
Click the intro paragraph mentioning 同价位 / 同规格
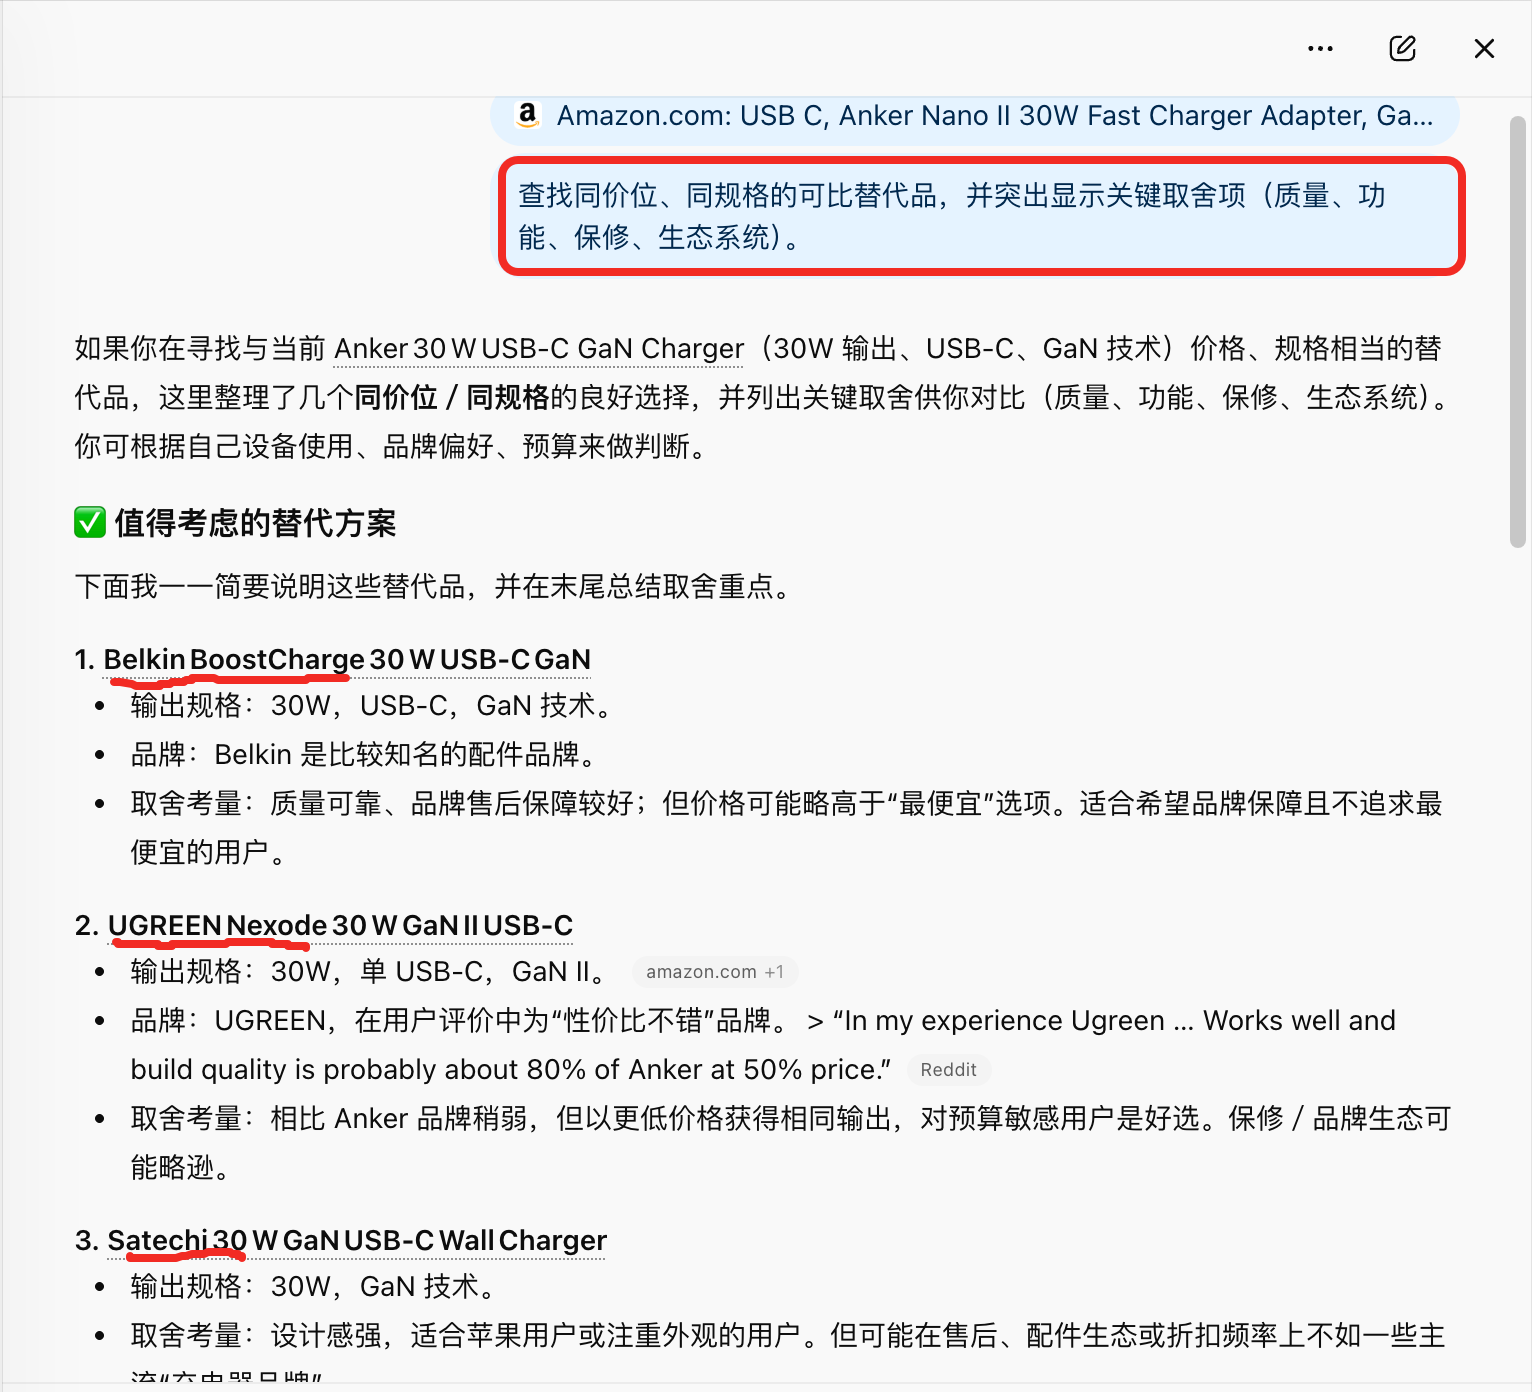(x=760, y=398)
